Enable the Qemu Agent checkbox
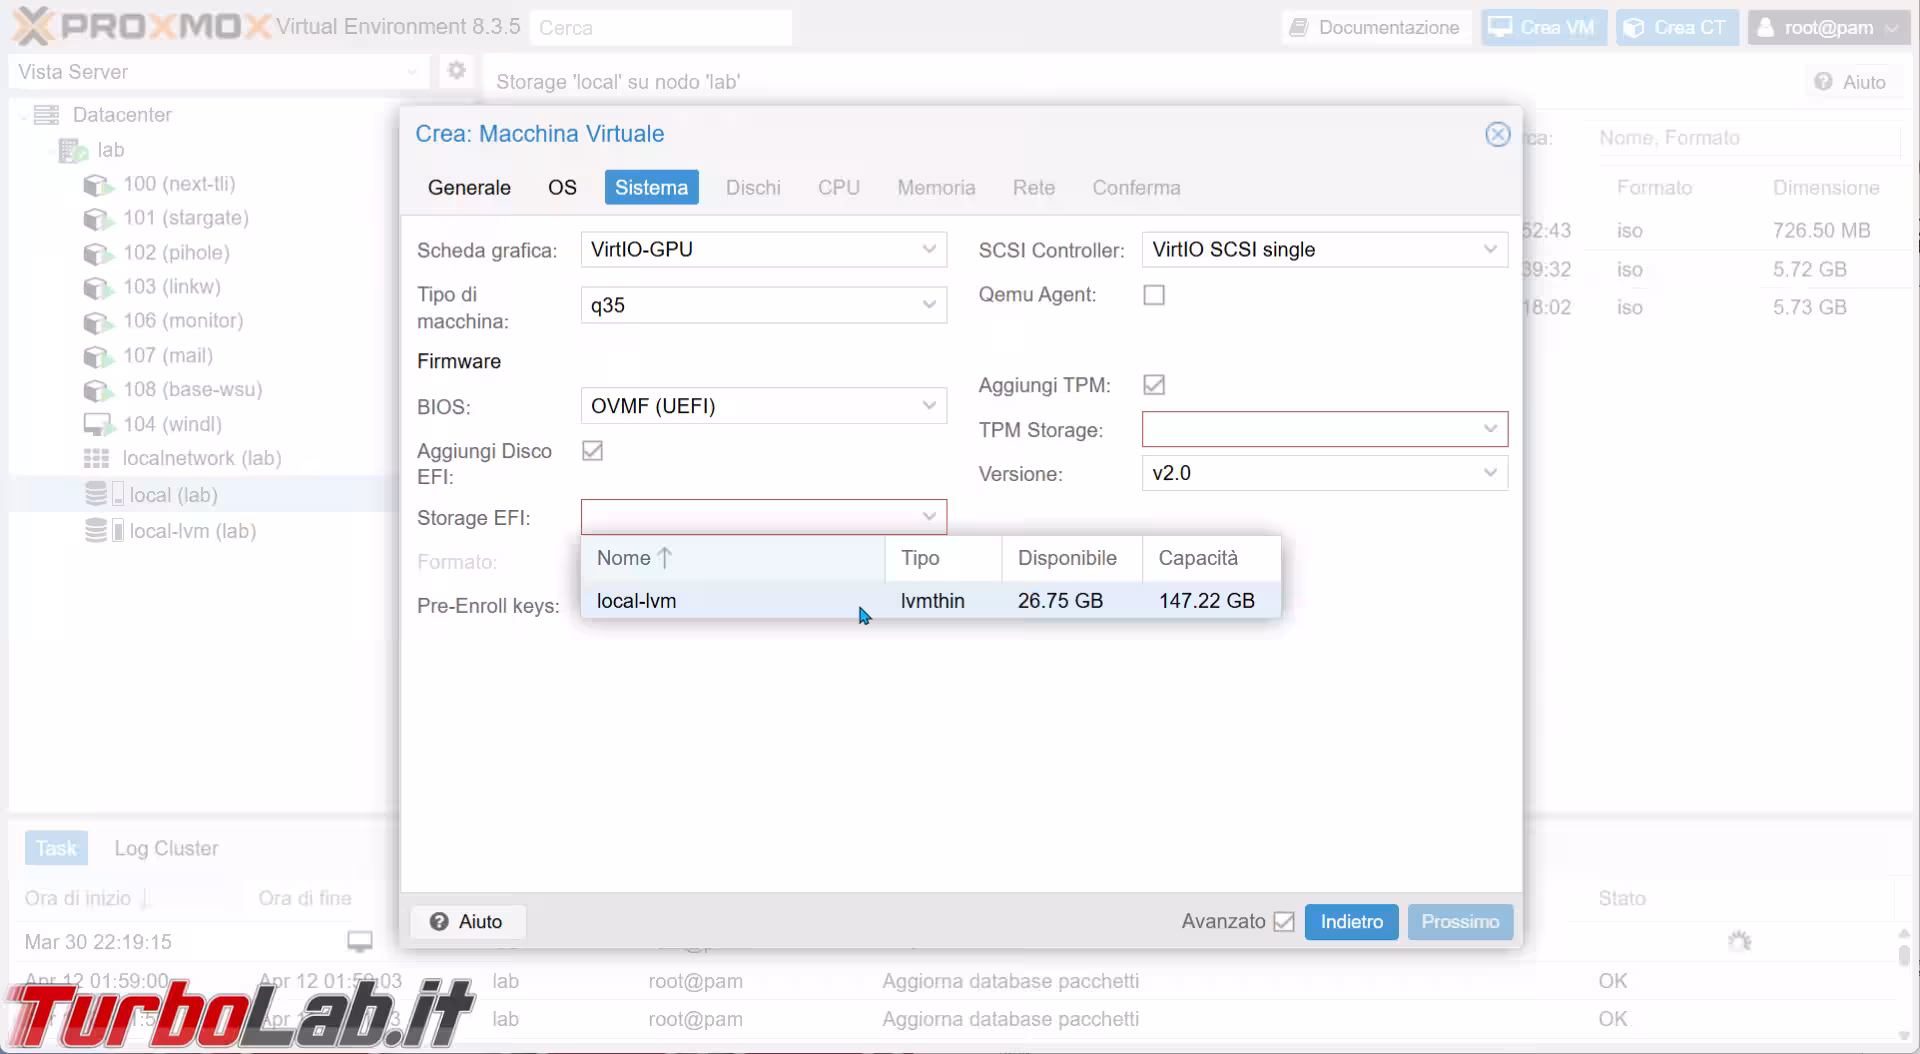1920x1054 pixels. [1154, 295]
